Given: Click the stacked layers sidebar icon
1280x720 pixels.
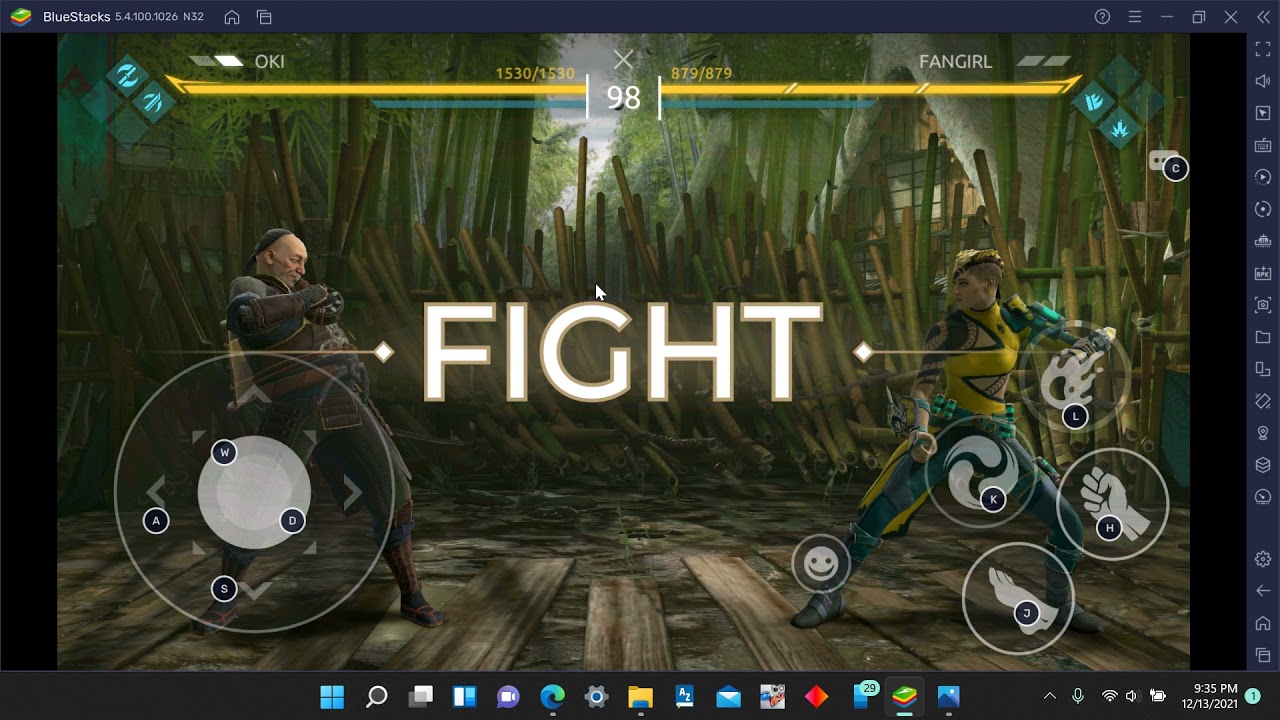Looking at the screenshot, I should click(x=1263, y=465).
